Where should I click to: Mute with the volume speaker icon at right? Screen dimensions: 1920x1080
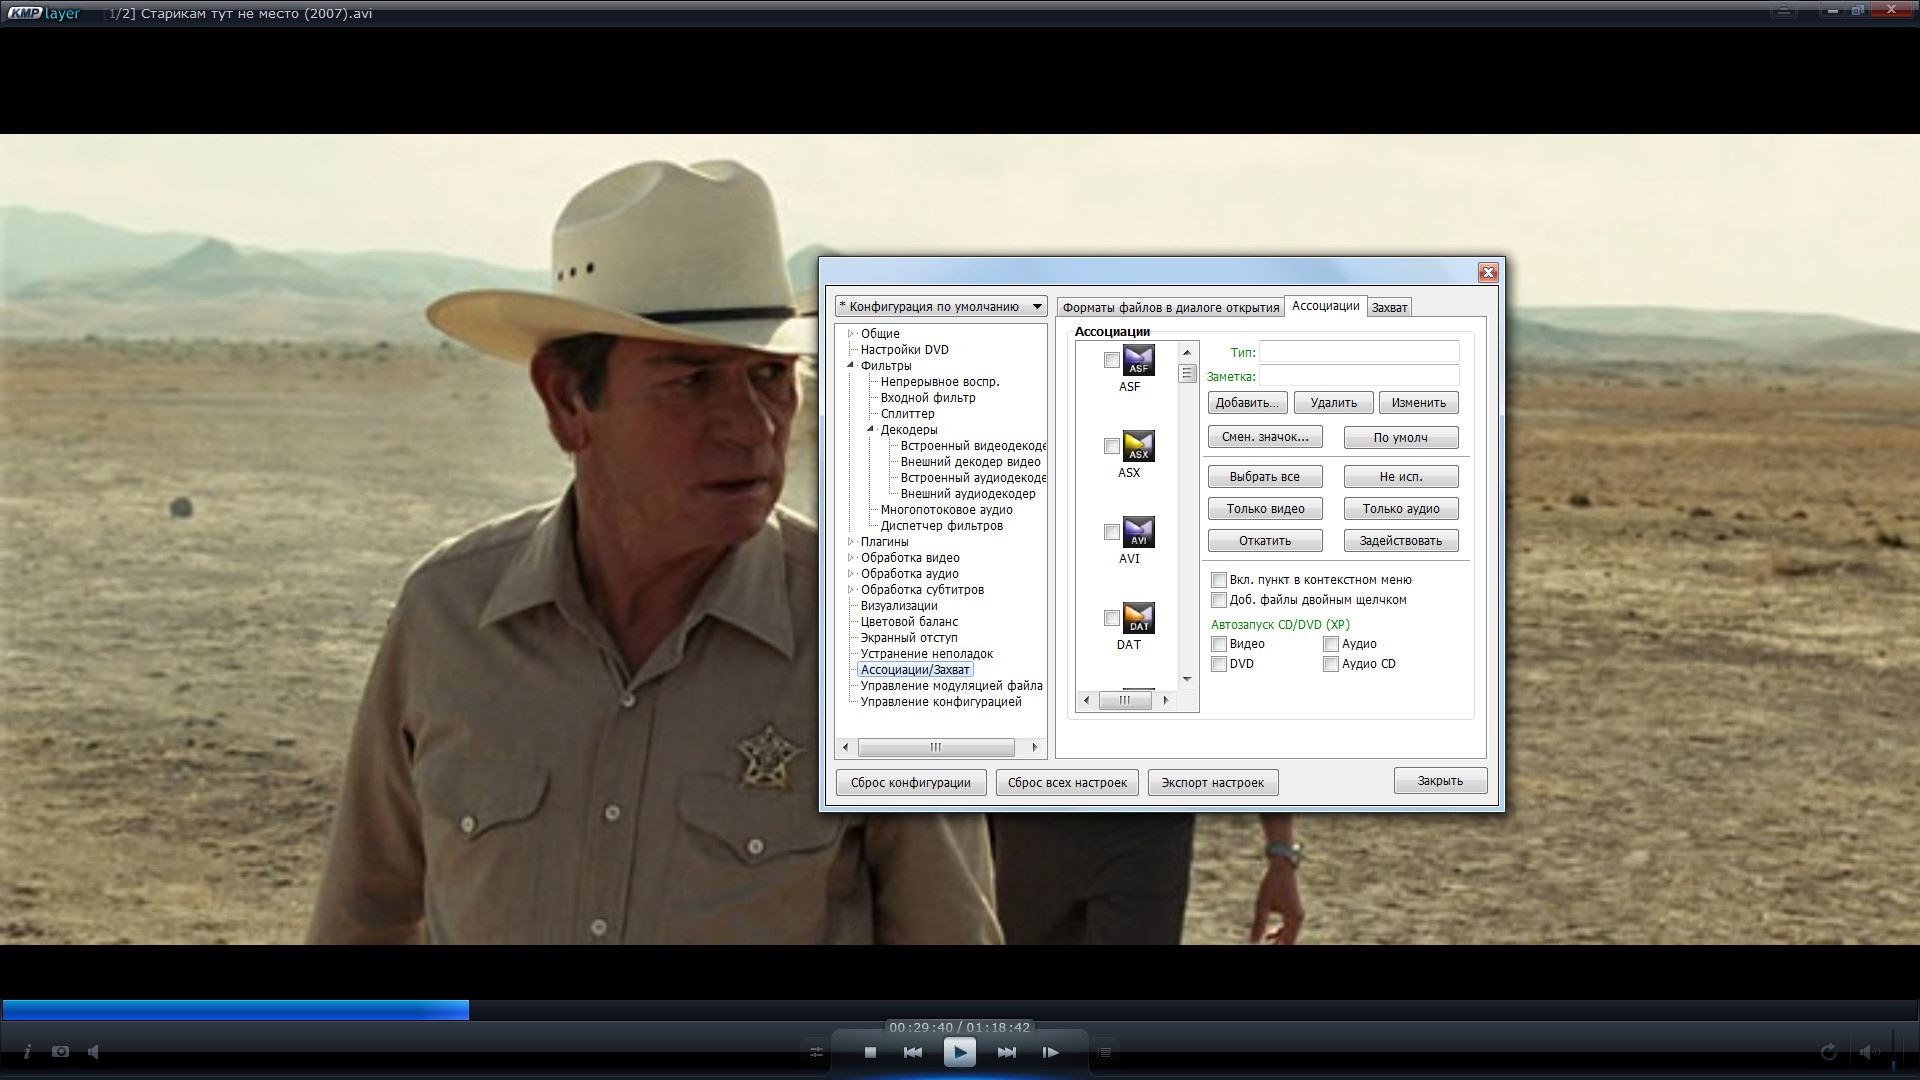[1867, 1052]
